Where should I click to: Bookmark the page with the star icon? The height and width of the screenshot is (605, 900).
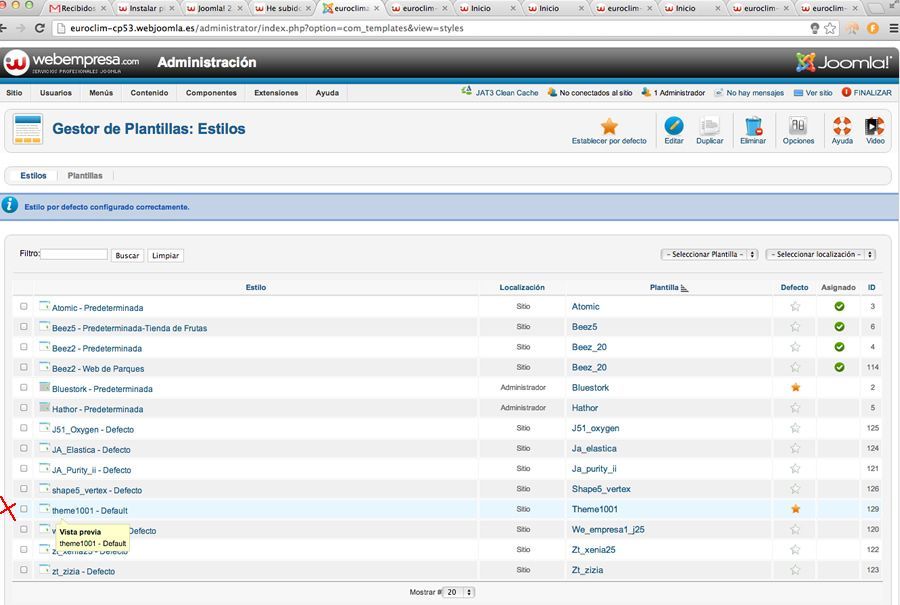click(x=830, y=28)
